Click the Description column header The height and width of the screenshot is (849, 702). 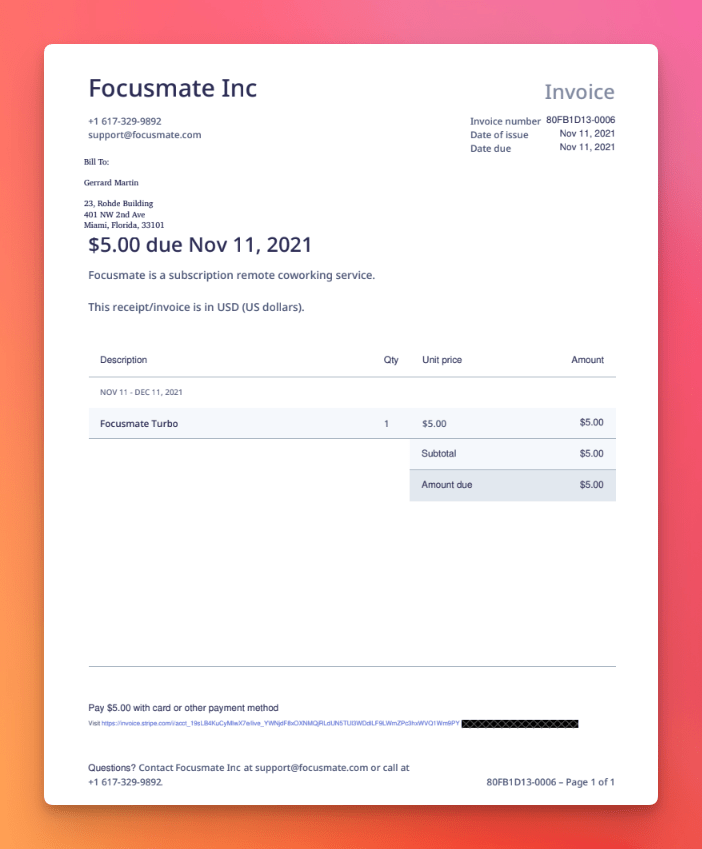pyautogui.click(x=124, y=360)
